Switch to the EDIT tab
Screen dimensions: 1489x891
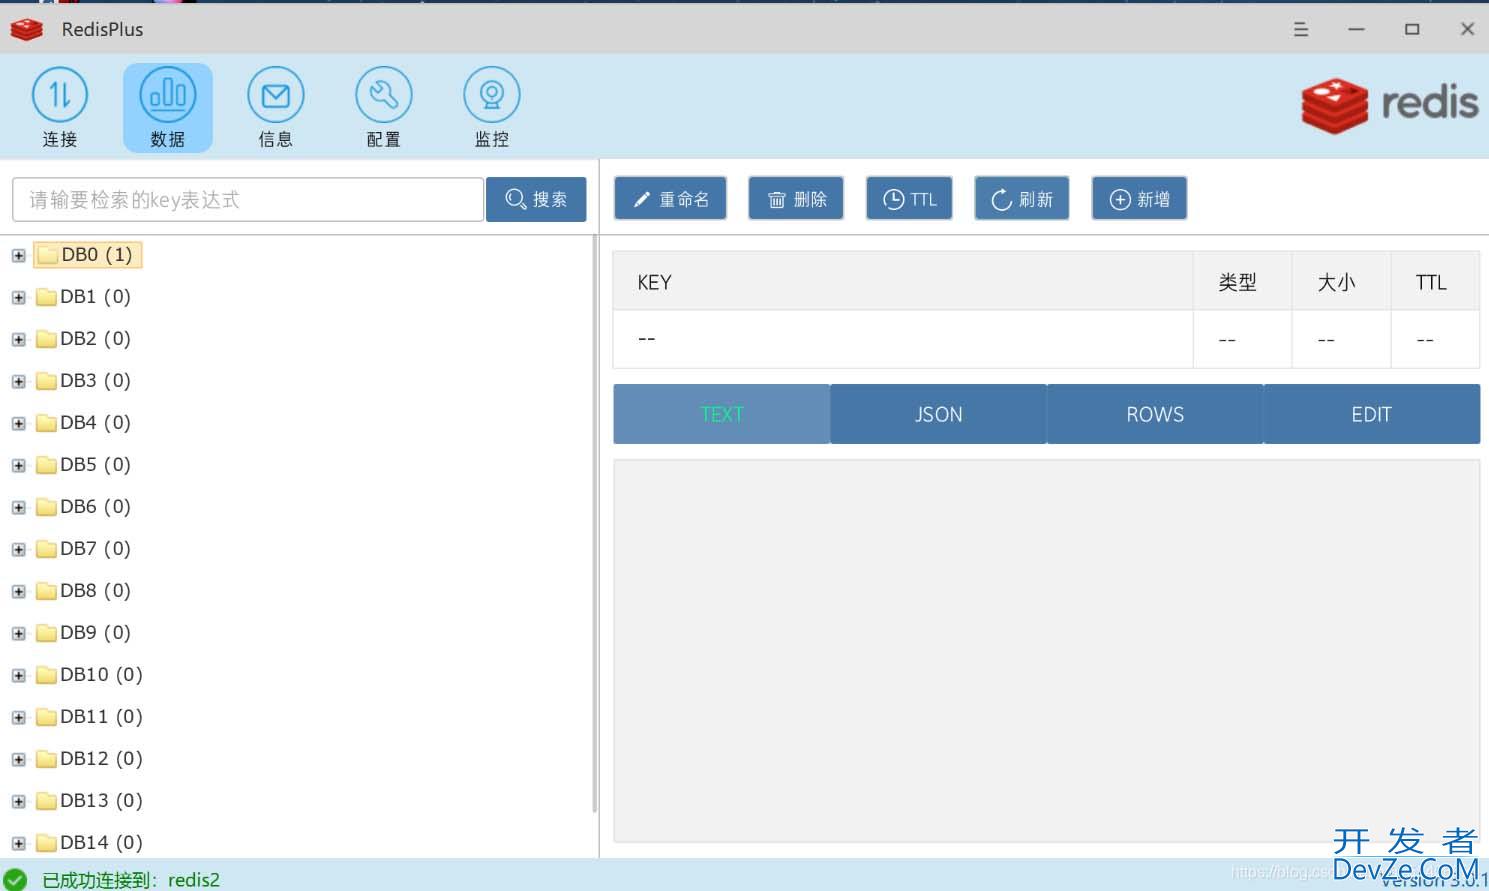(x=1372, y=414)
